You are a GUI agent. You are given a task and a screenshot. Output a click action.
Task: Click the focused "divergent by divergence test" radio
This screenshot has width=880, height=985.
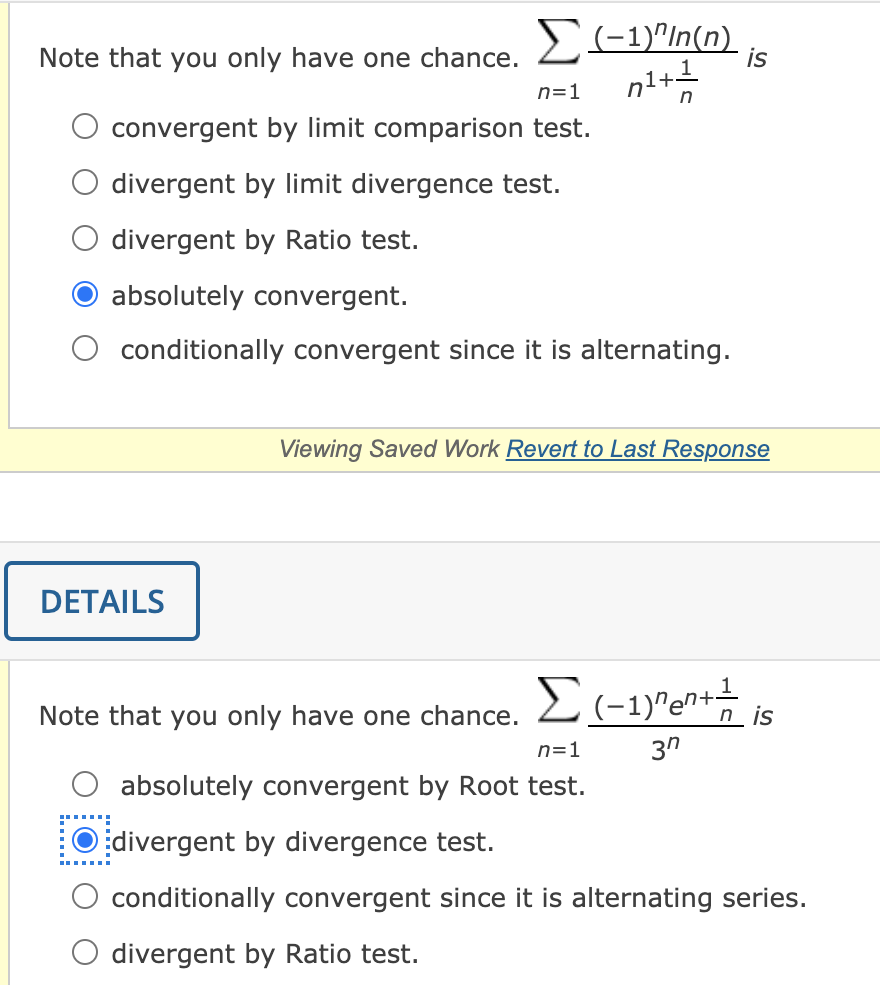pyautogui.click(x=85, y=841)
